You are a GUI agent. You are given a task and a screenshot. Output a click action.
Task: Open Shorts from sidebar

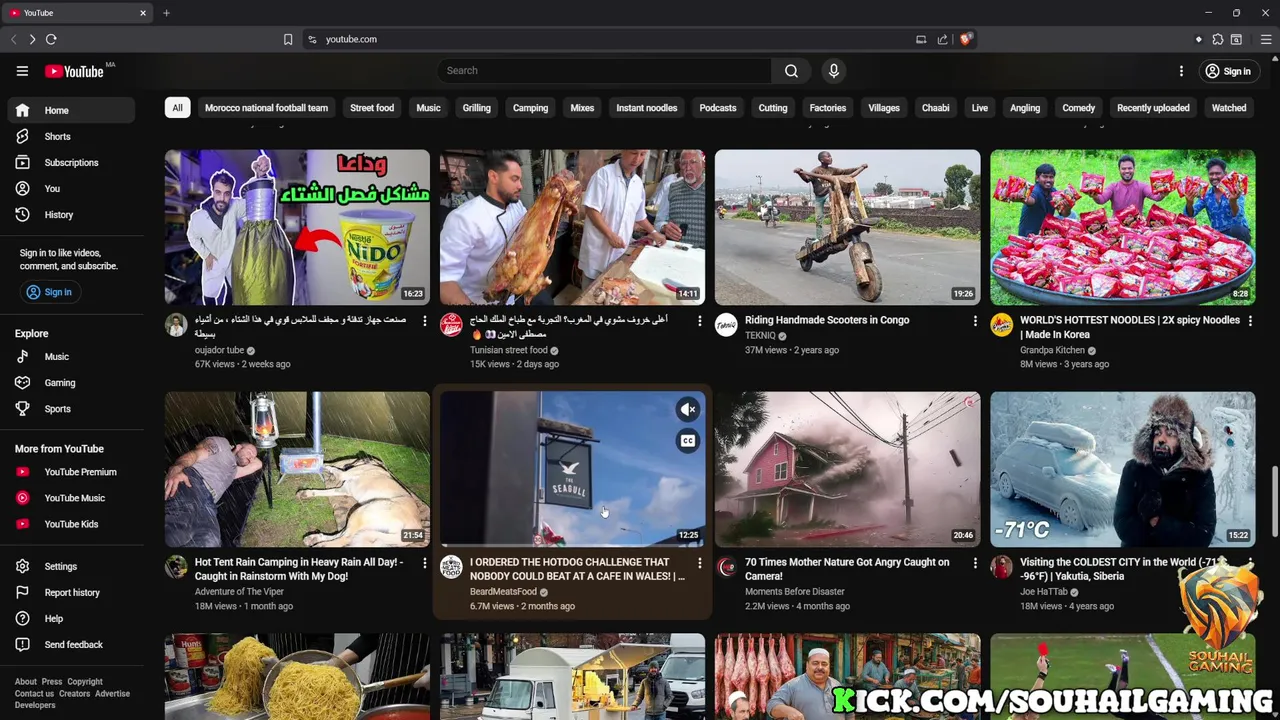tap(70, 136)
